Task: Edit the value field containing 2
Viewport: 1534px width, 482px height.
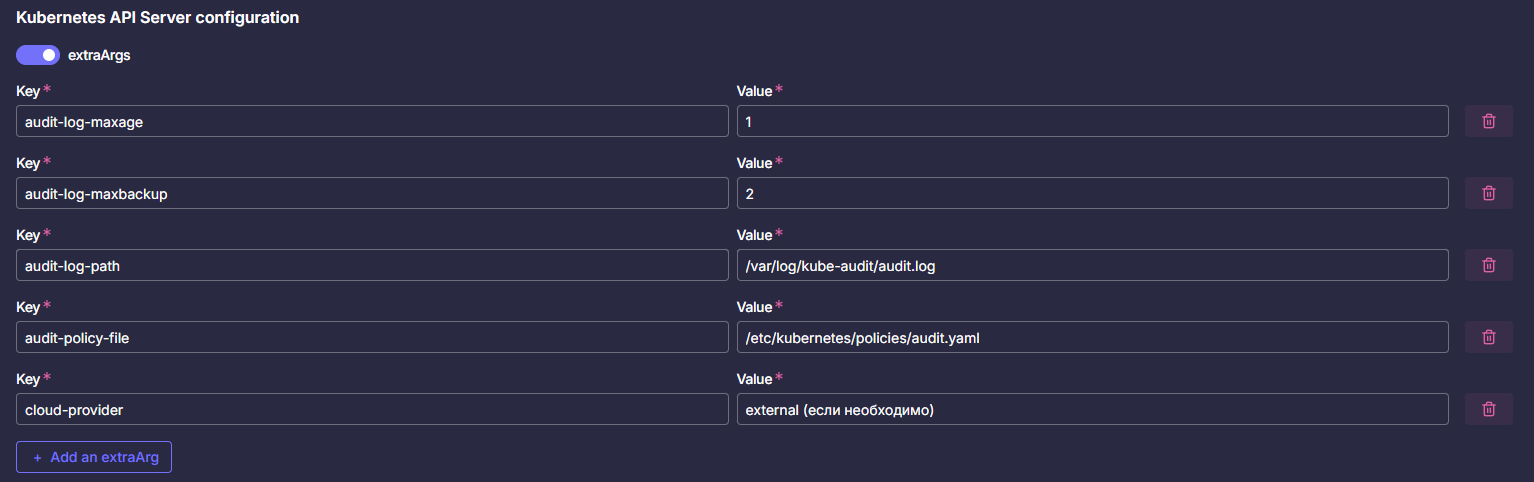Action: point(1093,193)
